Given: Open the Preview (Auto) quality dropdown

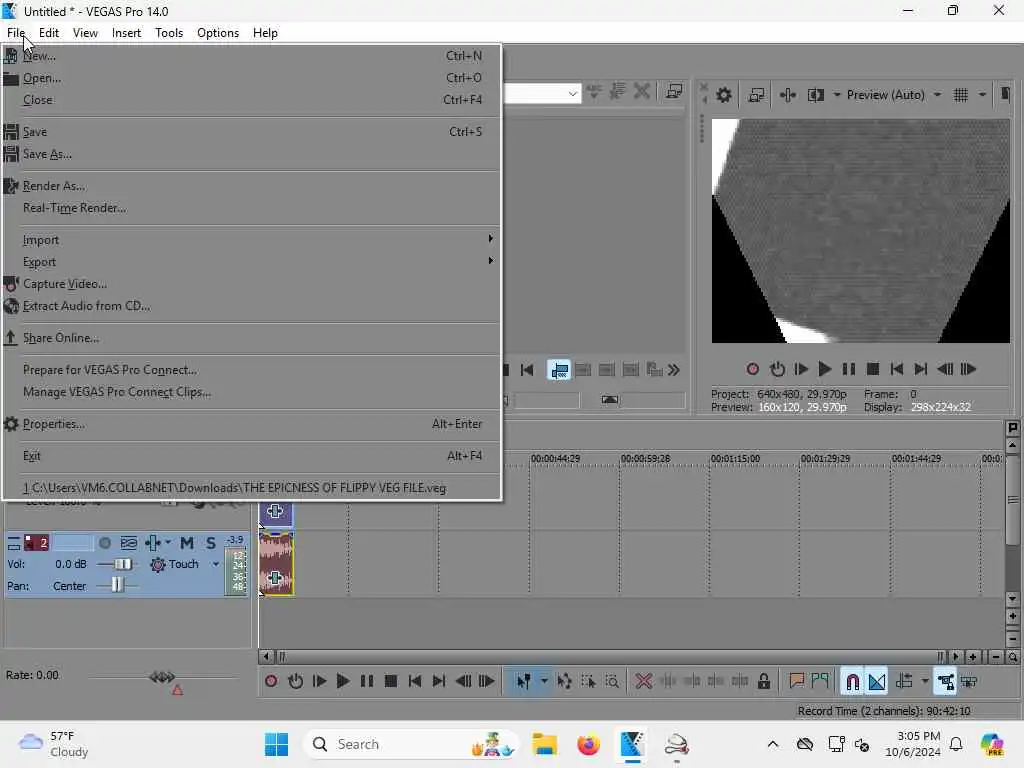Looking at the screenshot, I should click(937, 95).
